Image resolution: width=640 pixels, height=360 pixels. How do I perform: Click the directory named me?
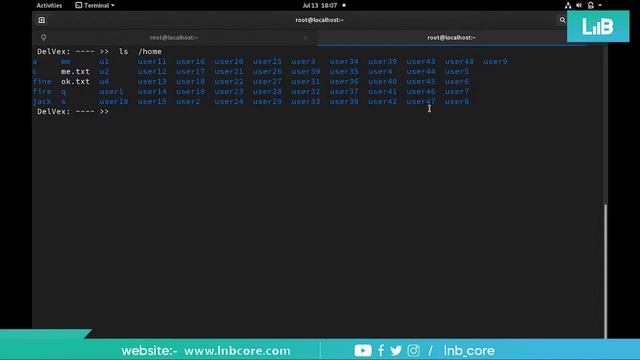[66, 62]
